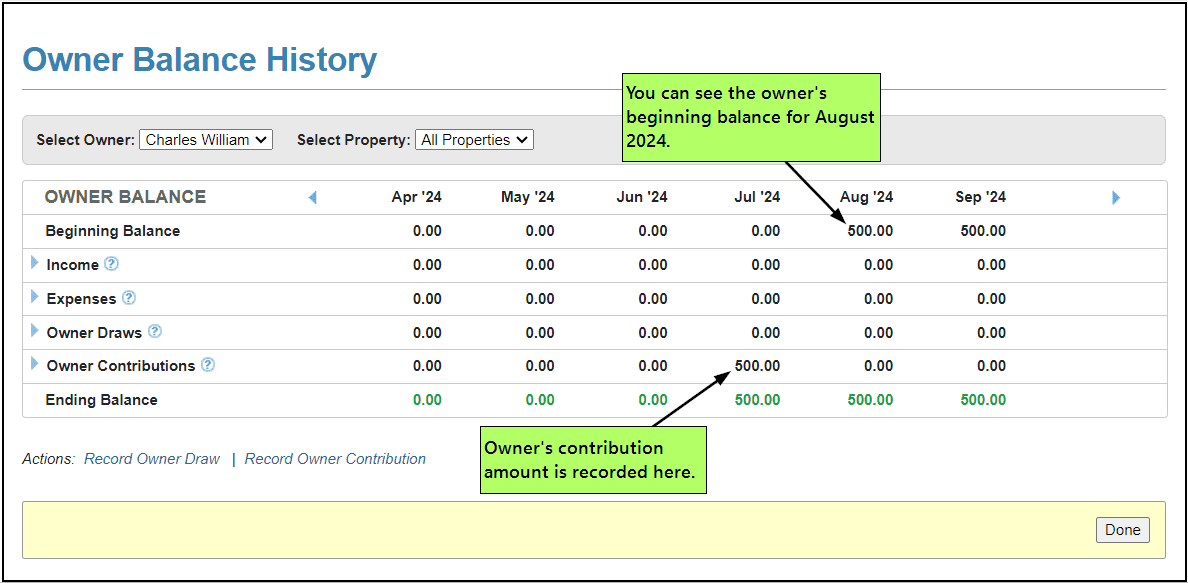Show next months with right arrow

[1116, 198]
